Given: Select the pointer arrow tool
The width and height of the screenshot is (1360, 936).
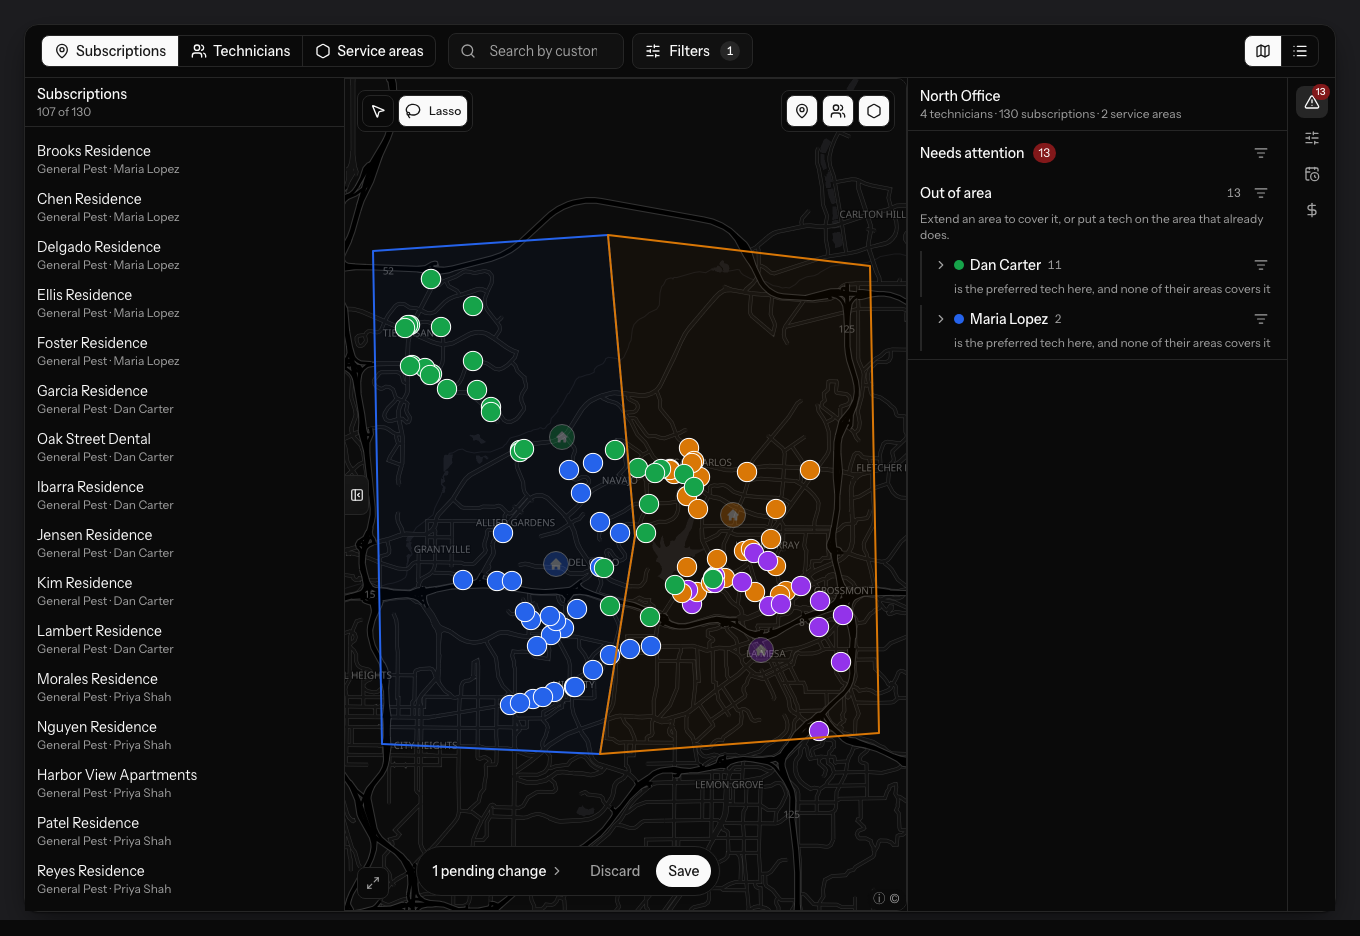Looking at the screenshot, I should (378, 111).
